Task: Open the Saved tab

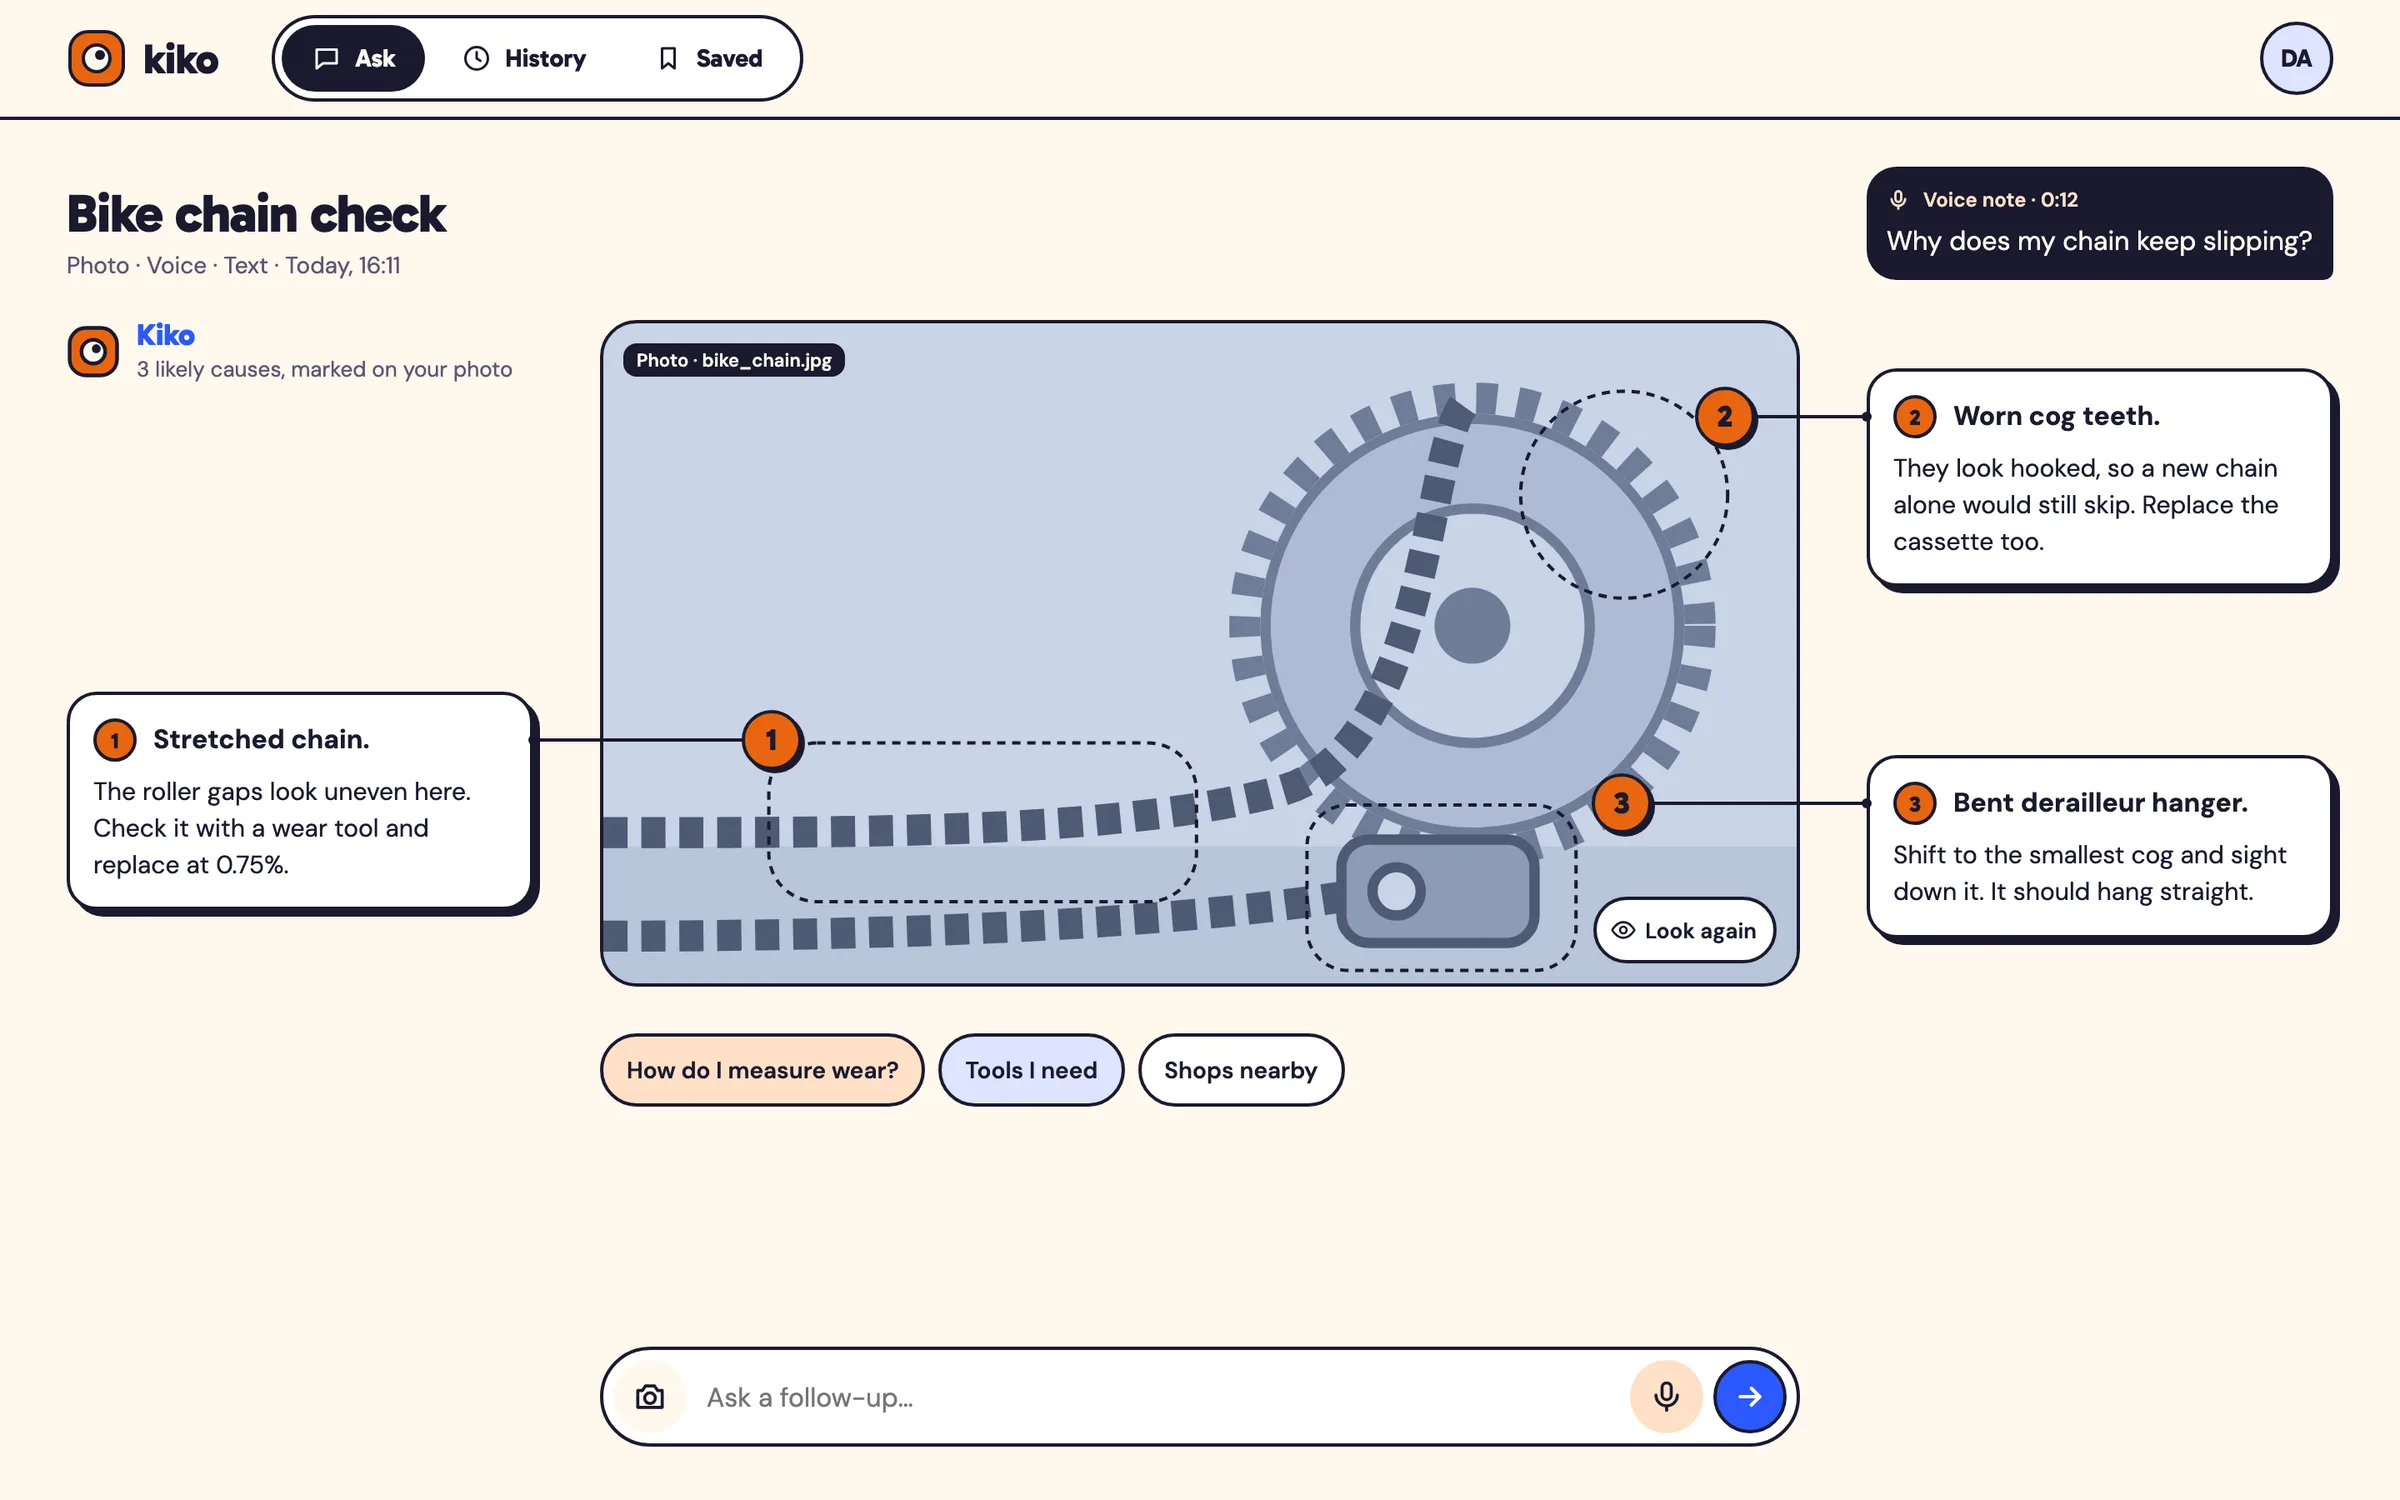Action: [710, 58]
